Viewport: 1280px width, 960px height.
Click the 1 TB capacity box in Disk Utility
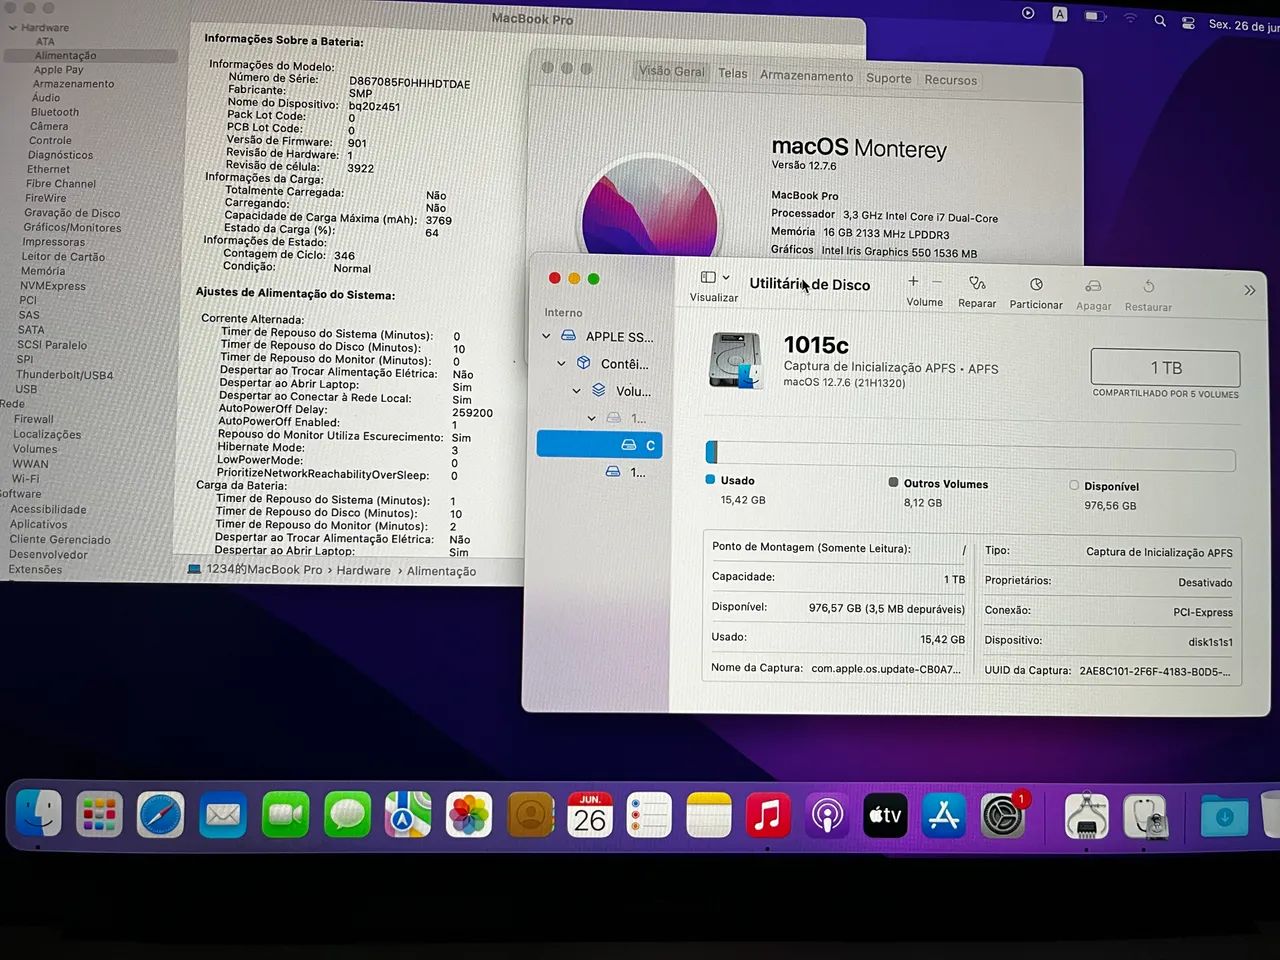[1165, 368]
